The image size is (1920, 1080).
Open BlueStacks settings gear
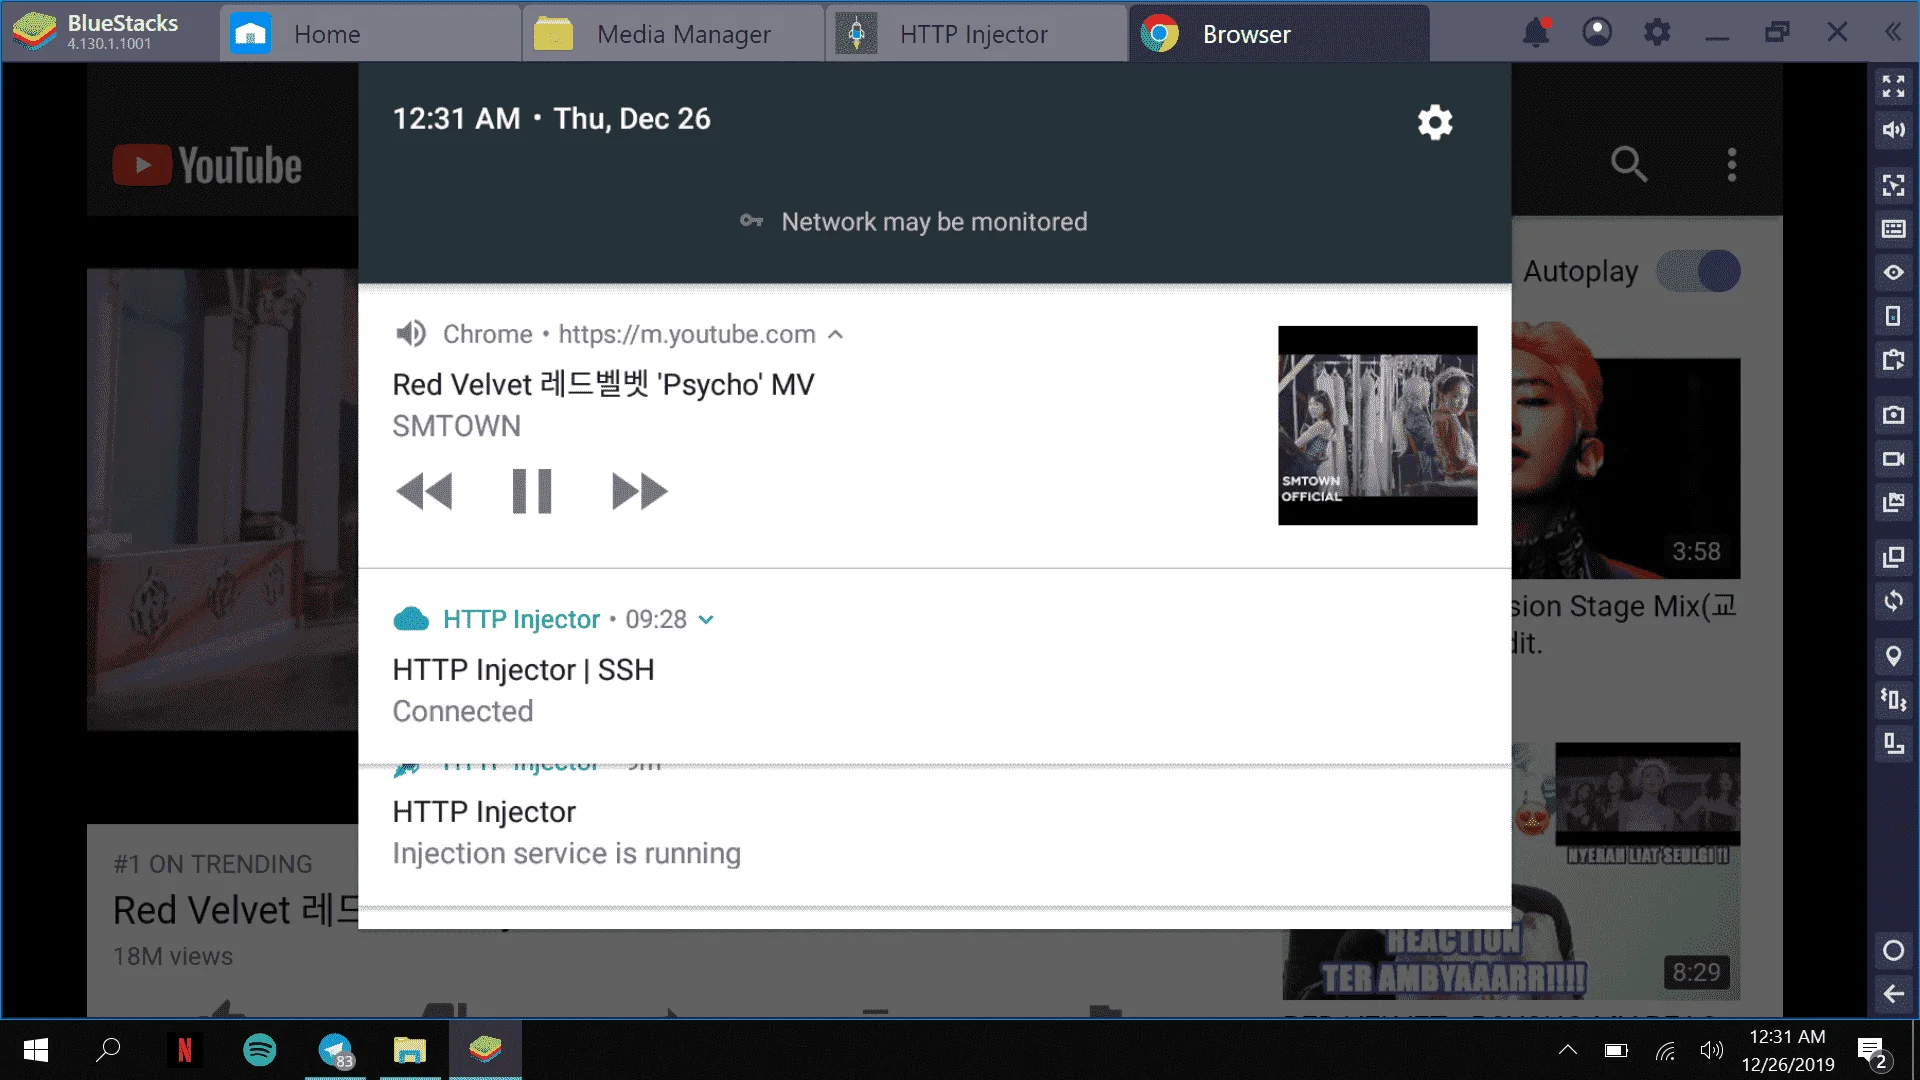coord(1657,33)
